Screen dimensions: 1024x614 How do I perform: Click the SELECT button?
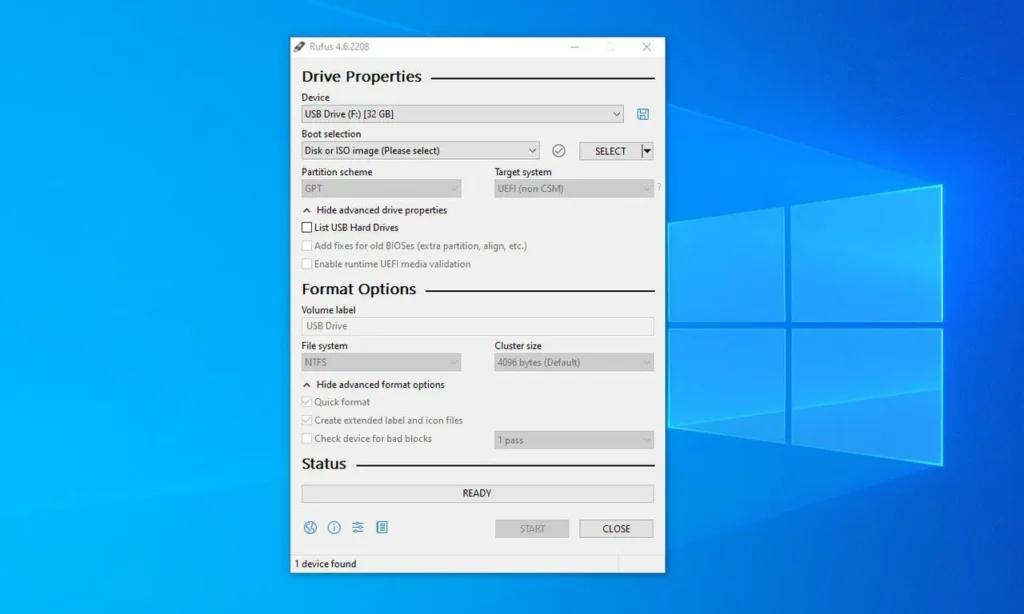[611, 151]
